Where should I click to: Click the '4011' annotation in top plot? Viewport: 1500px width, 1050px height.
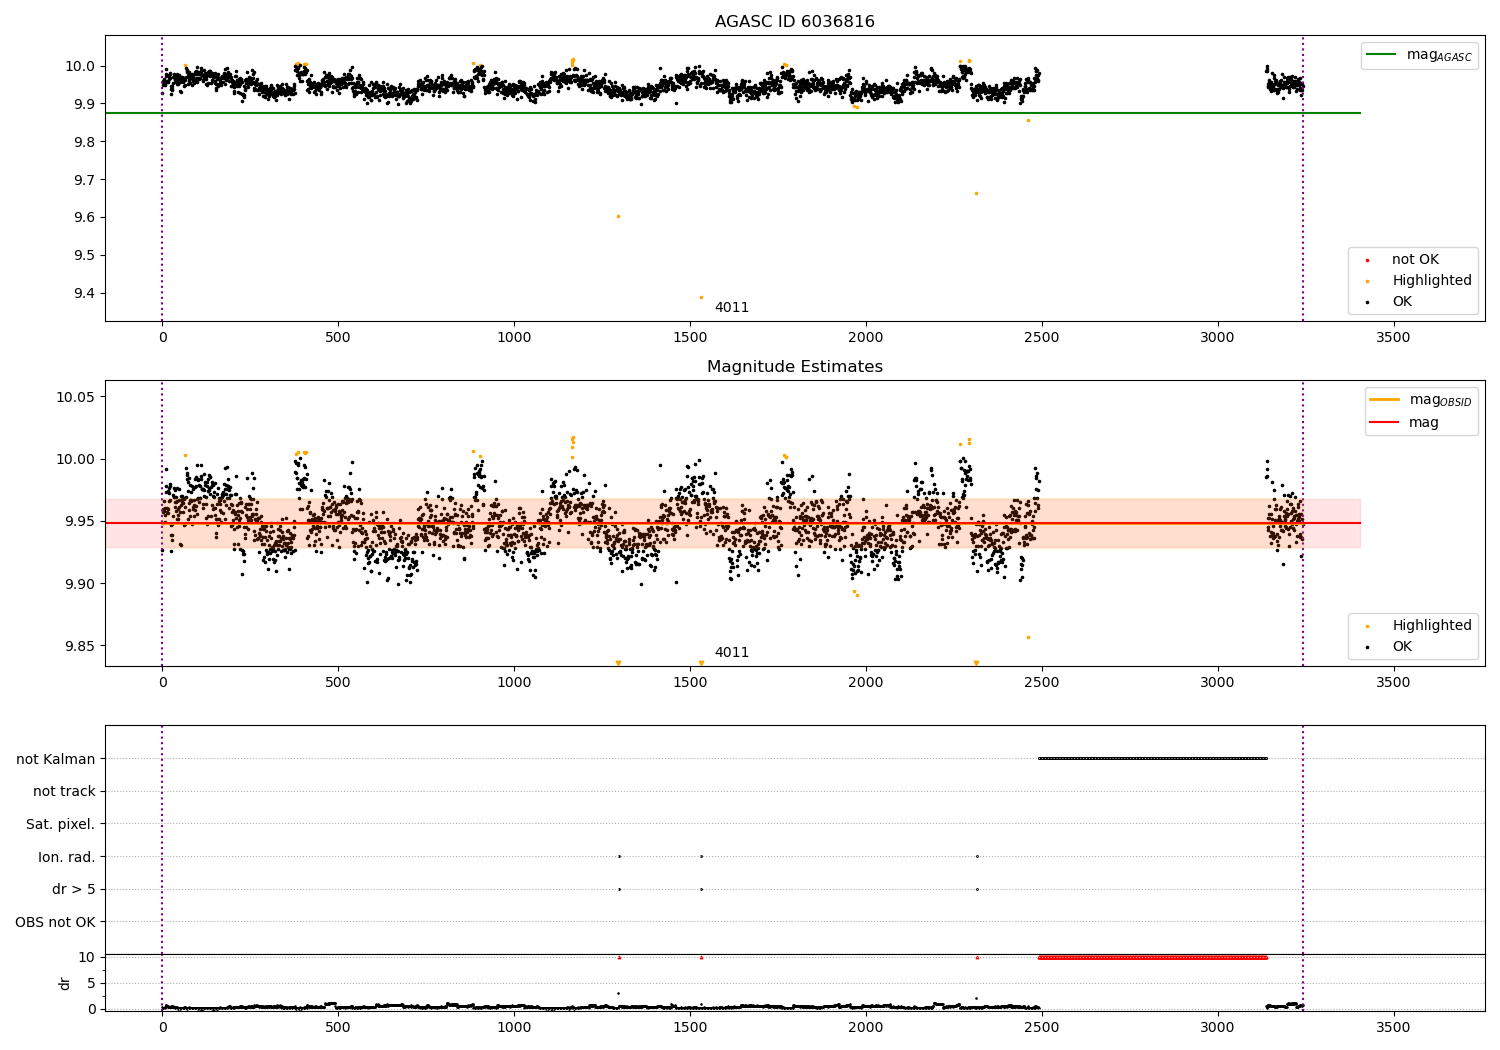[x=732, y=308]
